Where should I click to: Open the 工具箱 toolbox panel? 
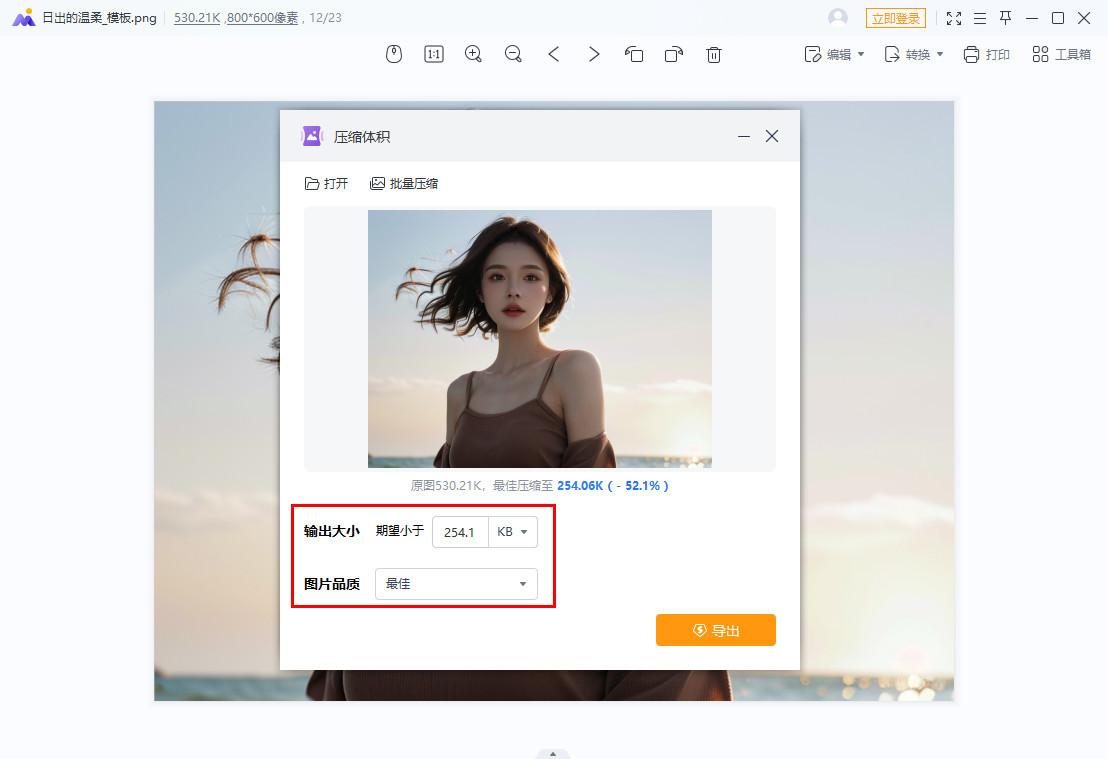pyautogui.click(x=1060, y=54)
